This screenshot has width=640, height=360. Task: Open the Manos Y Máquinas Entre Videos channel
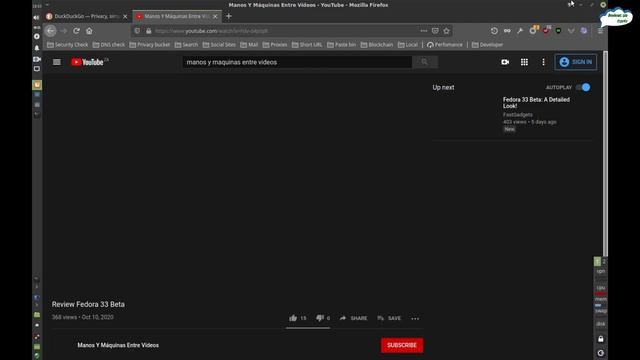[x=118, y=345]
